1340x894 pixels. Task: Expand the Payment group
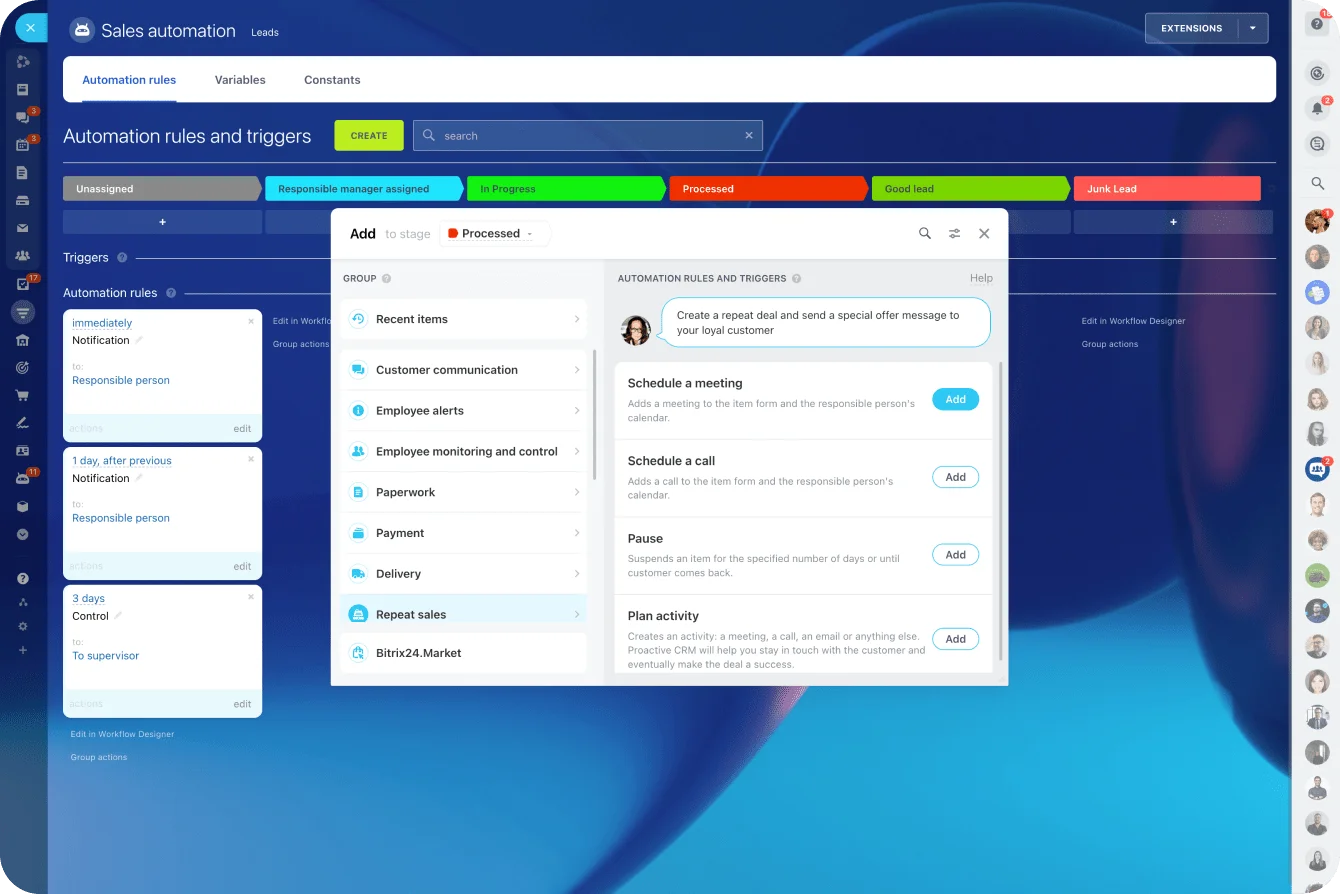462,533
